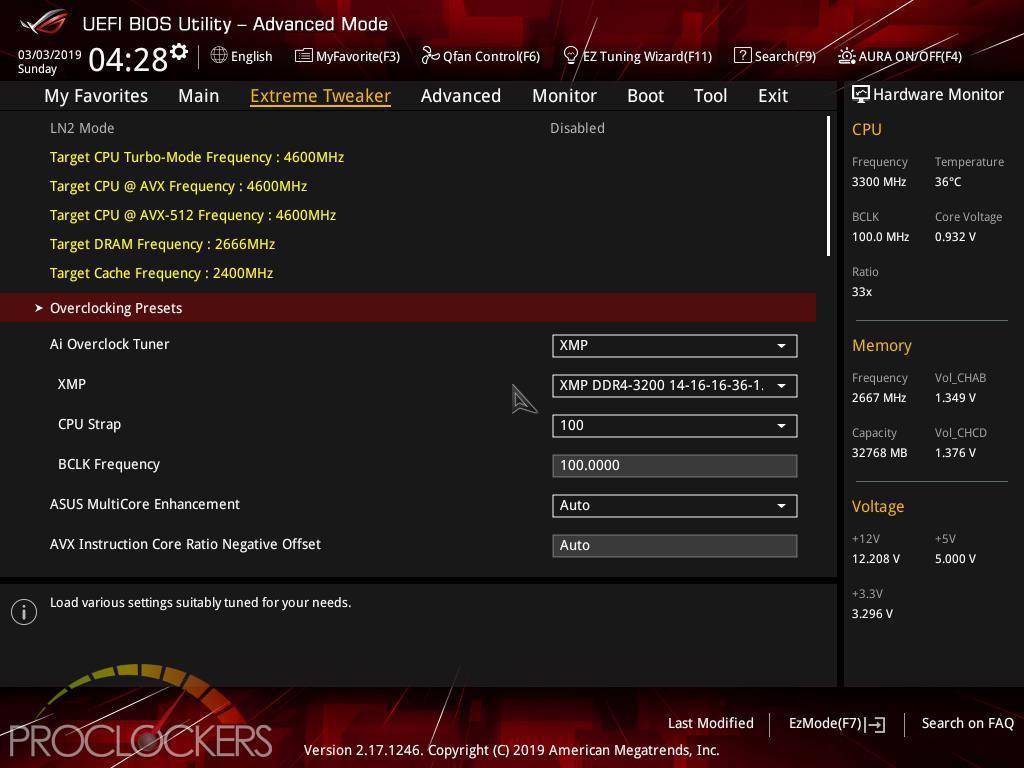Screen dimensions: 1024x768
Task: Click the BCLK Frequency input field
Action: pos(675,466)
